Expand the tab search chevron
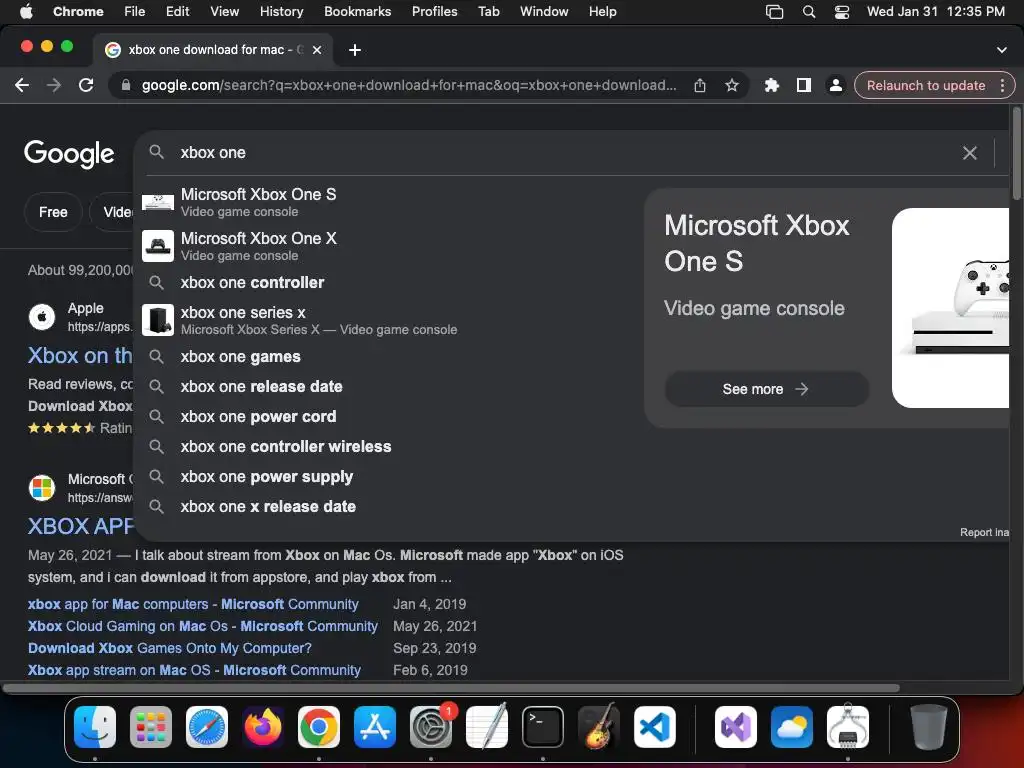This screenshot has width=1024, height=768. (1001, 50)
